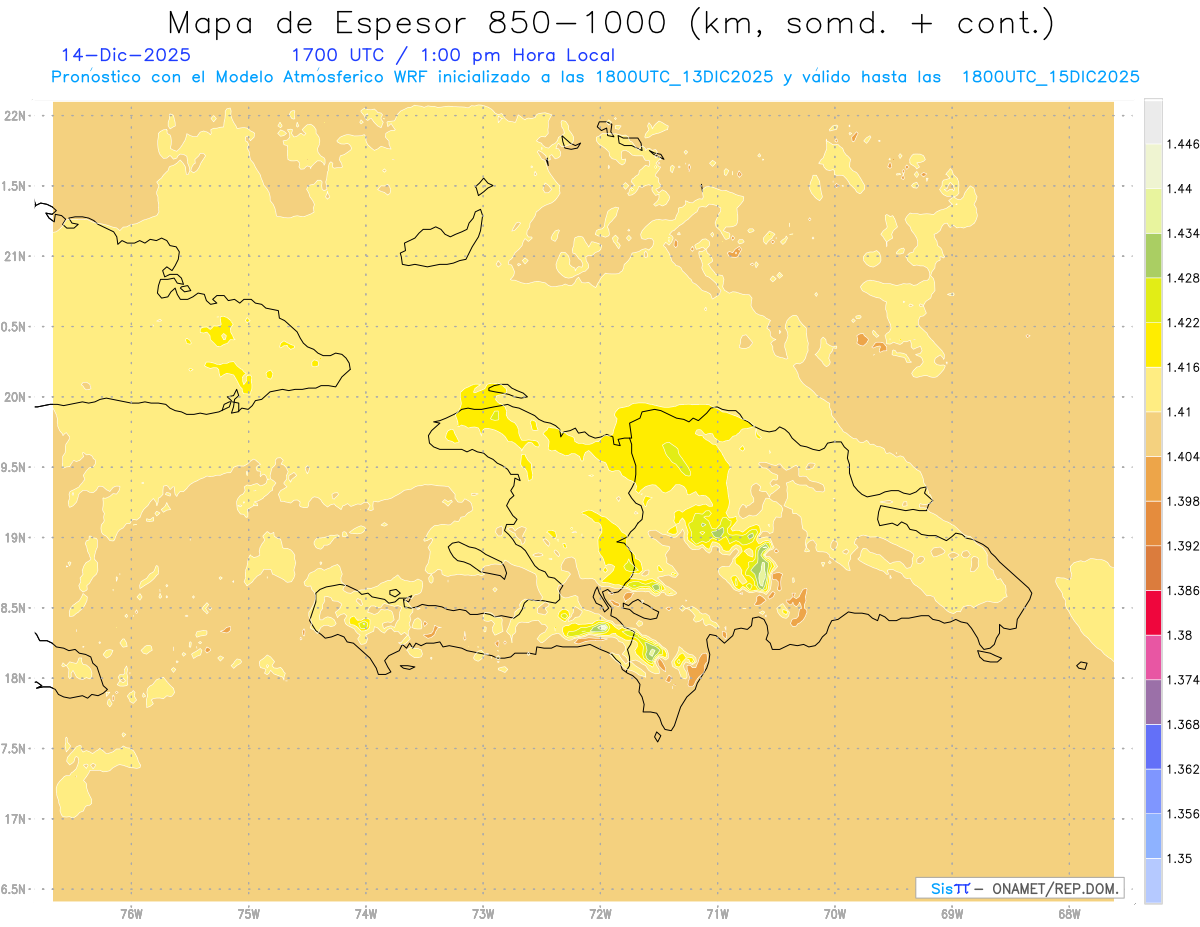Click the '70W' longitude axis label
Viewport: 1200px width, 927px height.
(835, 915)
